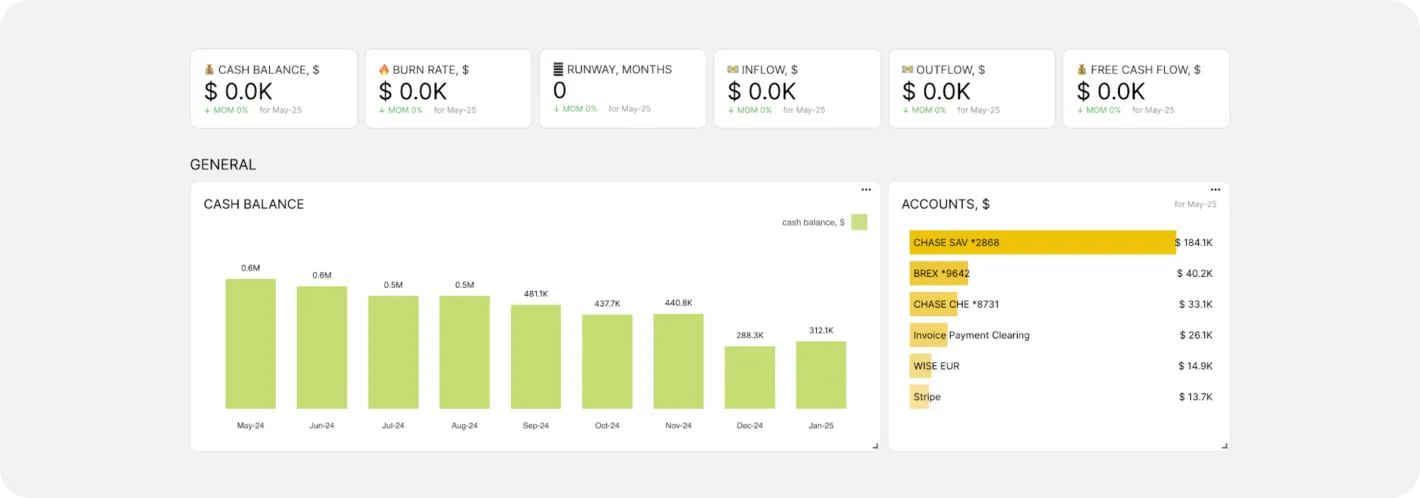Click the Burn Rate fire icon
The height and width of the screenshot is (498, 1420).
(384, 70)
